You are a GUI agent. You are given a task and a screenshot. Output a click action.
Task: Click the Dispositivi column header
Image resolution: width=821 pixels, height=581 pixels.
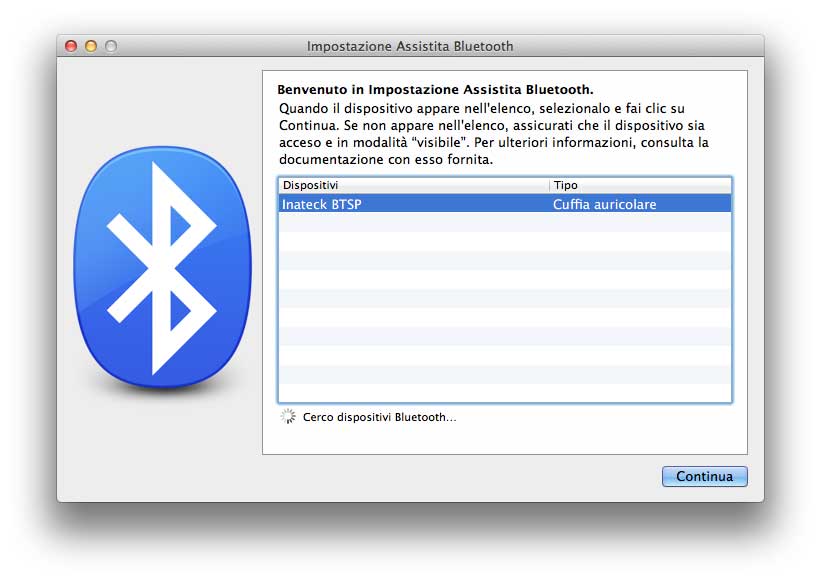point(414,185)
